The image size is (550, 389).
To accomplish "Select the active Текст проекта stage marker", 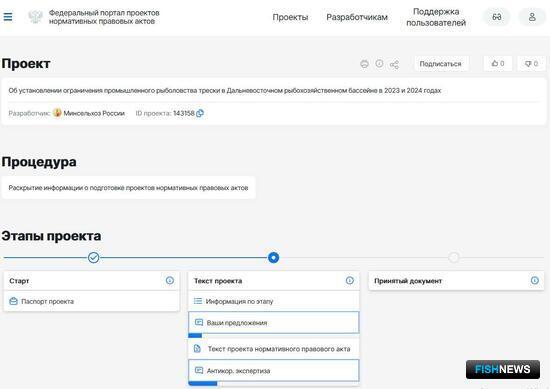I will [x=273, y=257].
